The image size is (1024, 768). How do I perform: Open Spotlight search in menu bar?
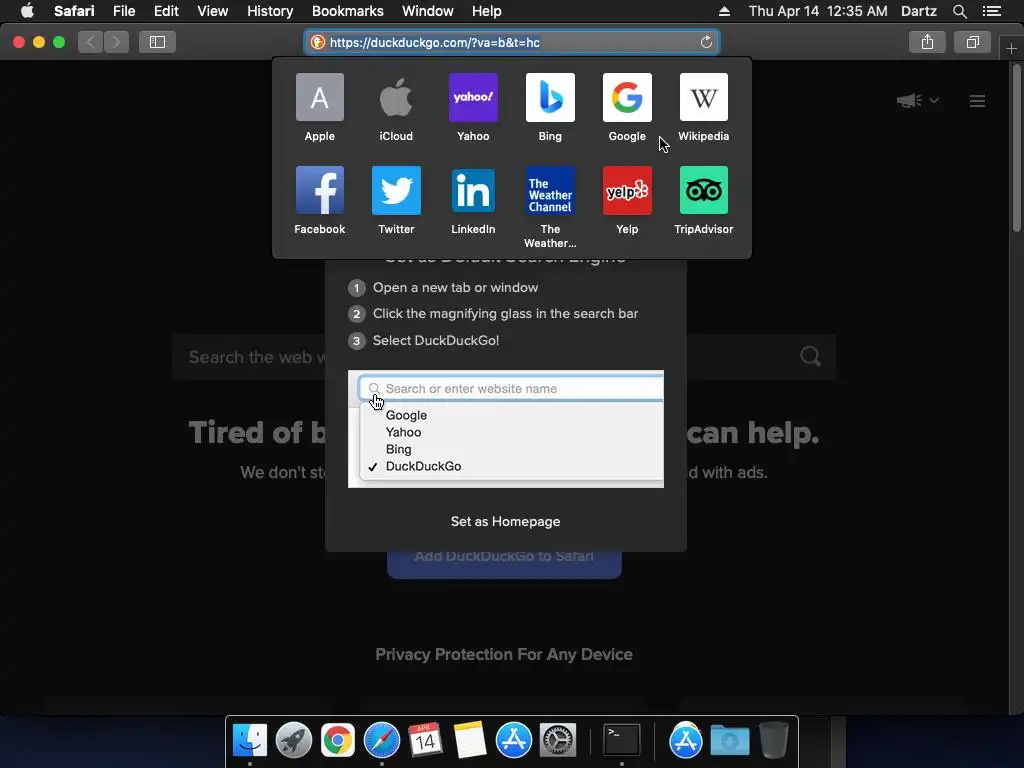[x=959, y=11]
